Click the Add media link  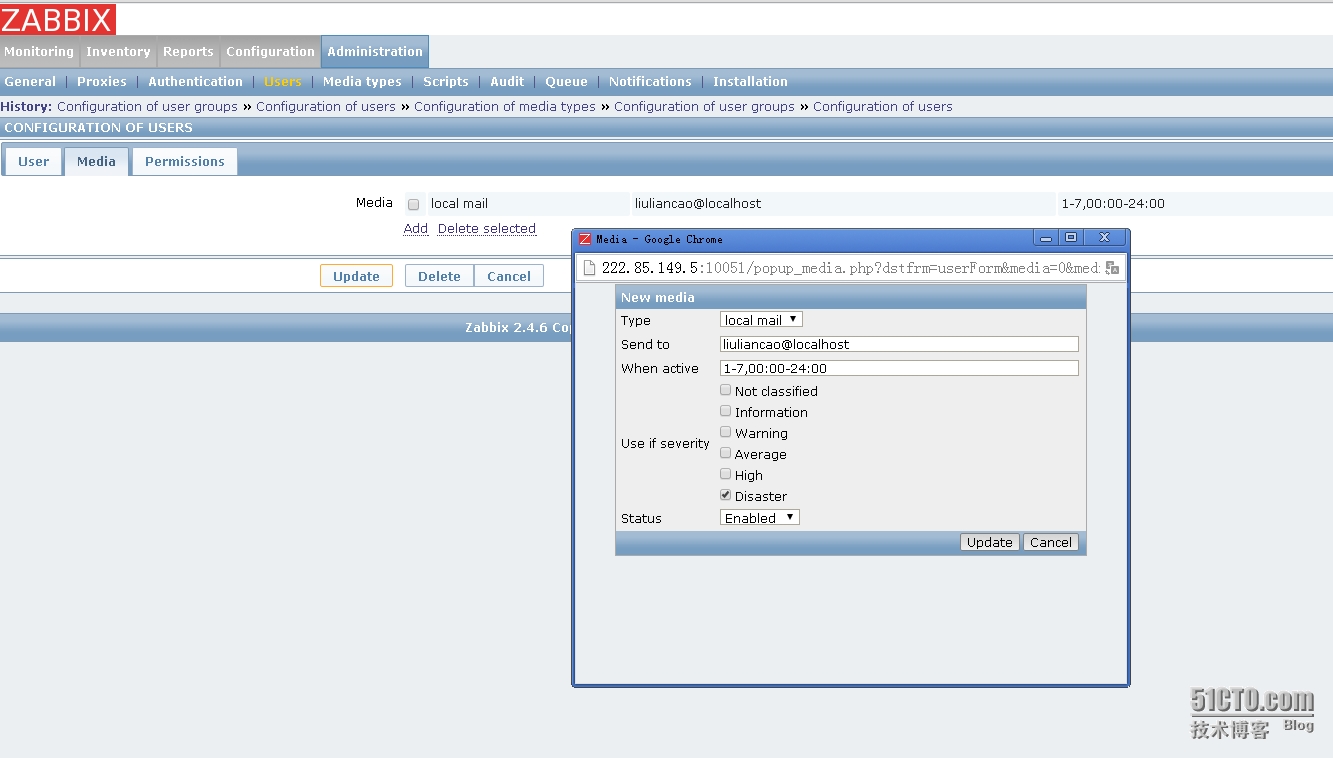(416, 229)
